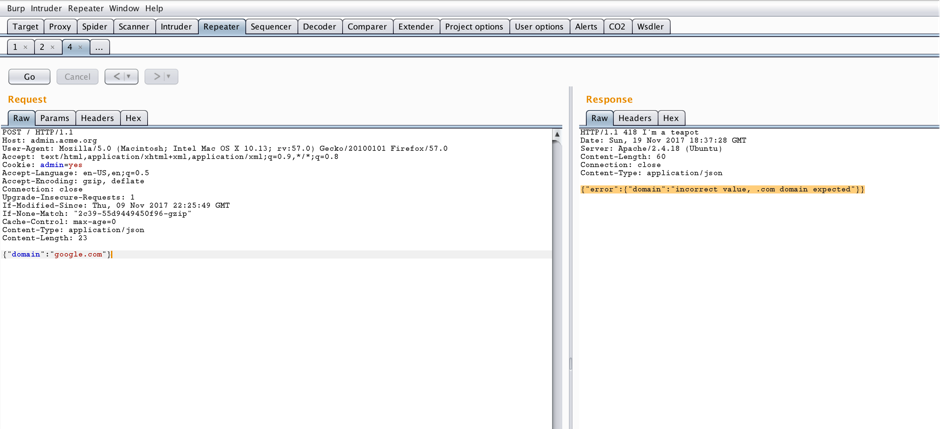Open the Burp menu
Viewport: 940px width, 429px height.
point(16,8)
